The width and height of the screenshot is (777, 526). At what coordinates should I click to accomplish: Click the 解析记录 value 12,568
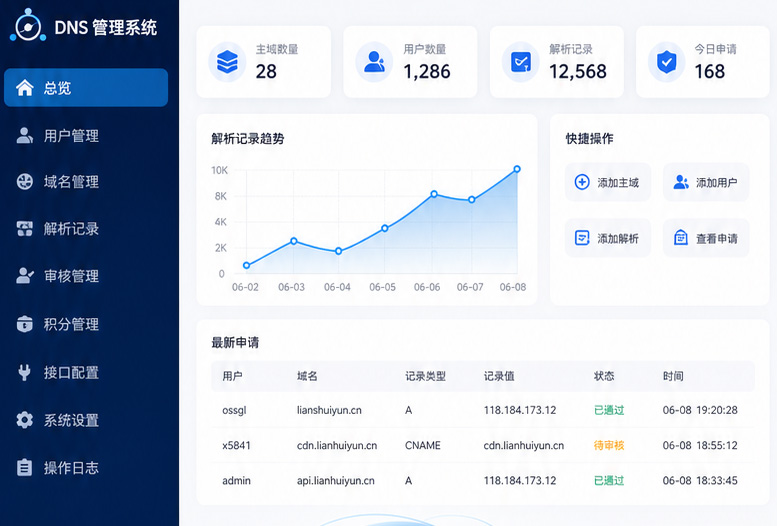[578, 71]
